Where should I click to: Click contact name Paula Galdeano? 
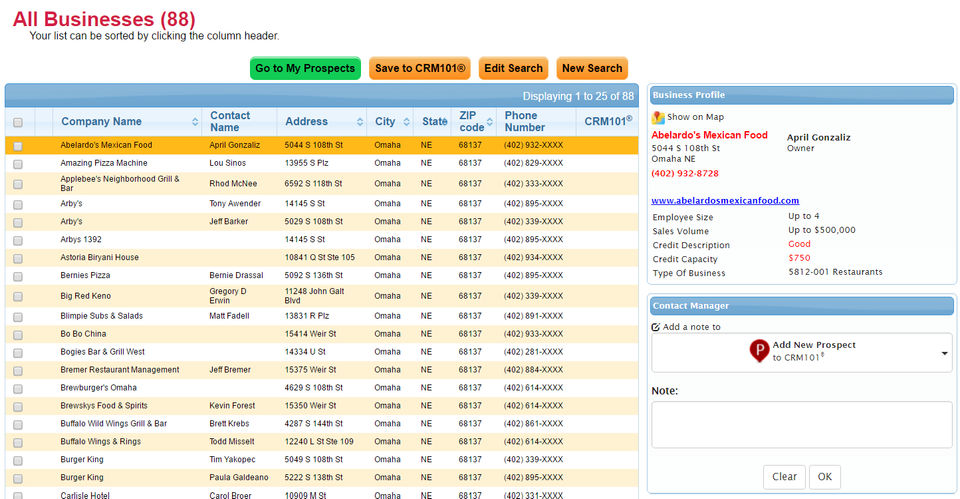[239, 477]
